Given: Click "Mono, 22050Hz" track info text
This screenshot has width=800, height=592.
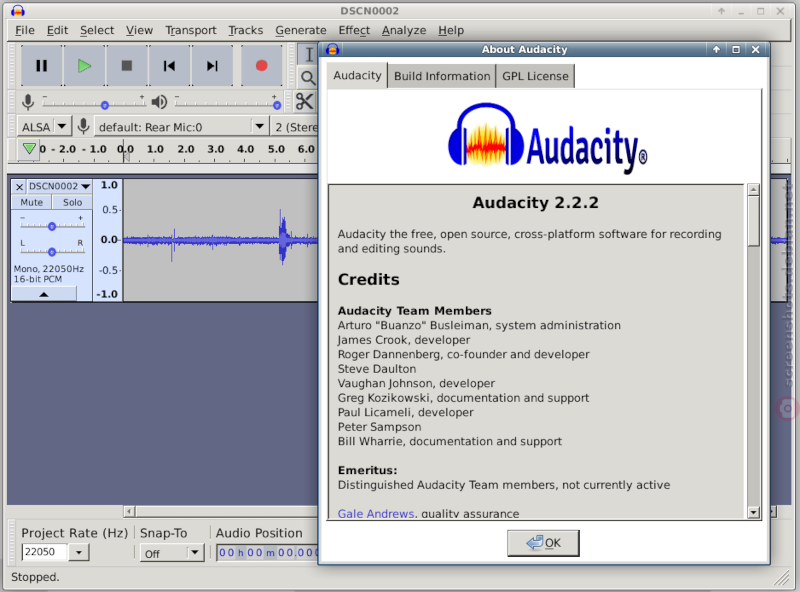Looking at the screenshot, I should point(48,269).
